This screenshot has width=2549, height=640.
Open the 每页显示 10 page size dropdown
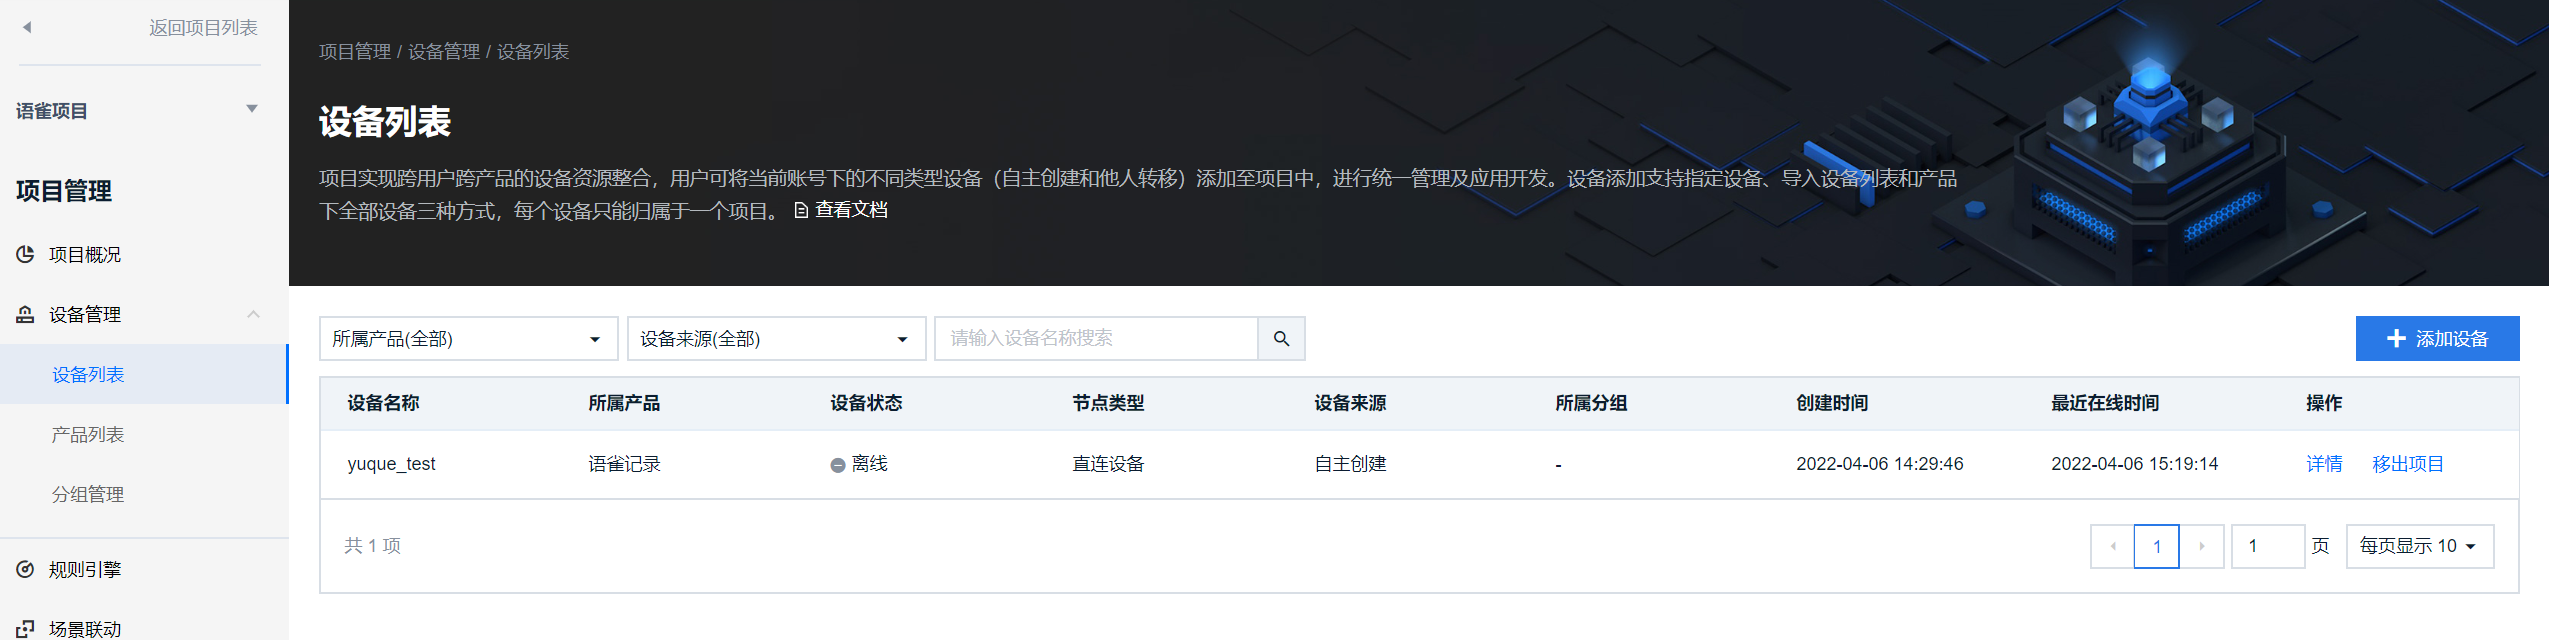click(x=2420, y=546)
